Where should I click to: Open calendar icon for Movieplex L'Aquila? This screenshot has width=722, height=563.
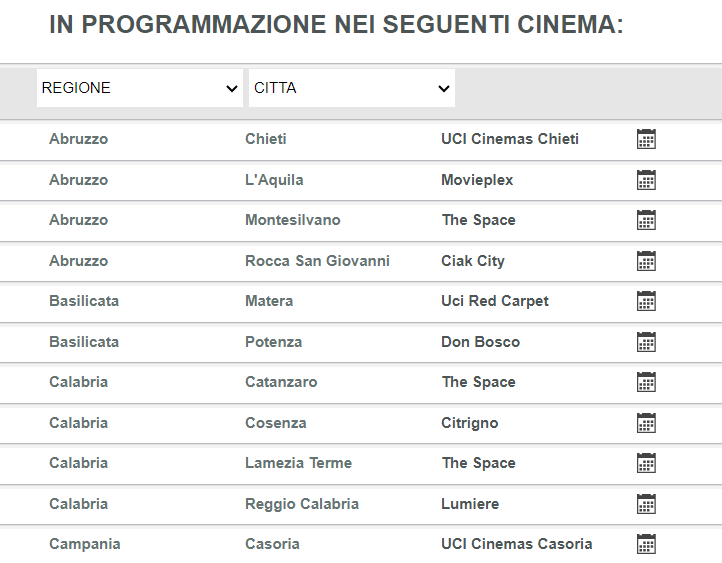[646, 180]
